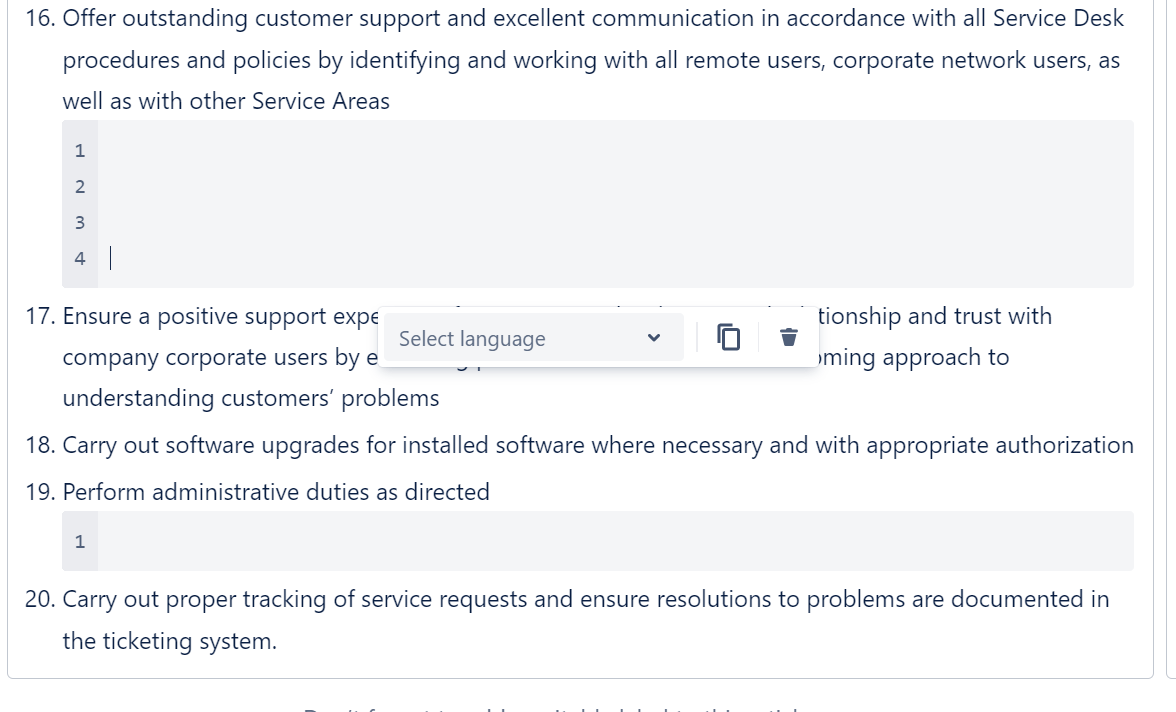Delete the code block with trash icon
Viewport: 1176px width, 712px height.
788,338
